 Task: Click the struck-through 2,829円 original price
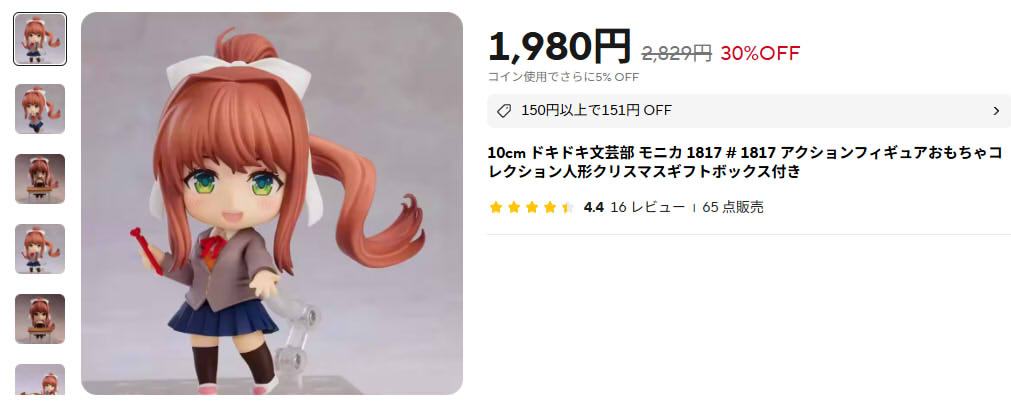[676, 53]
